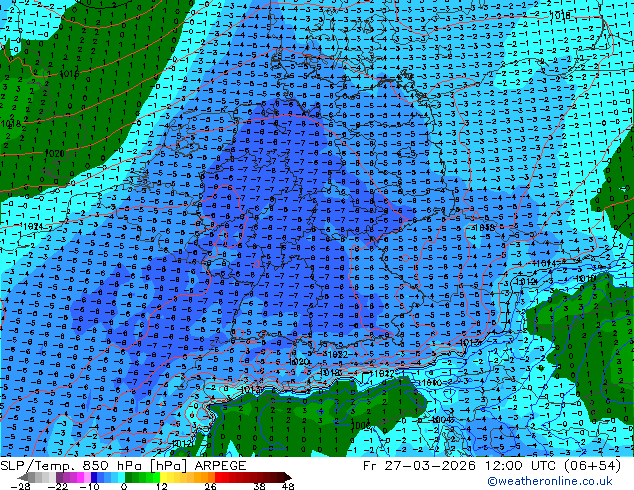Pick the bright yellow legend swatch above 12
This screenshot has height=490, width=634.
165,477
